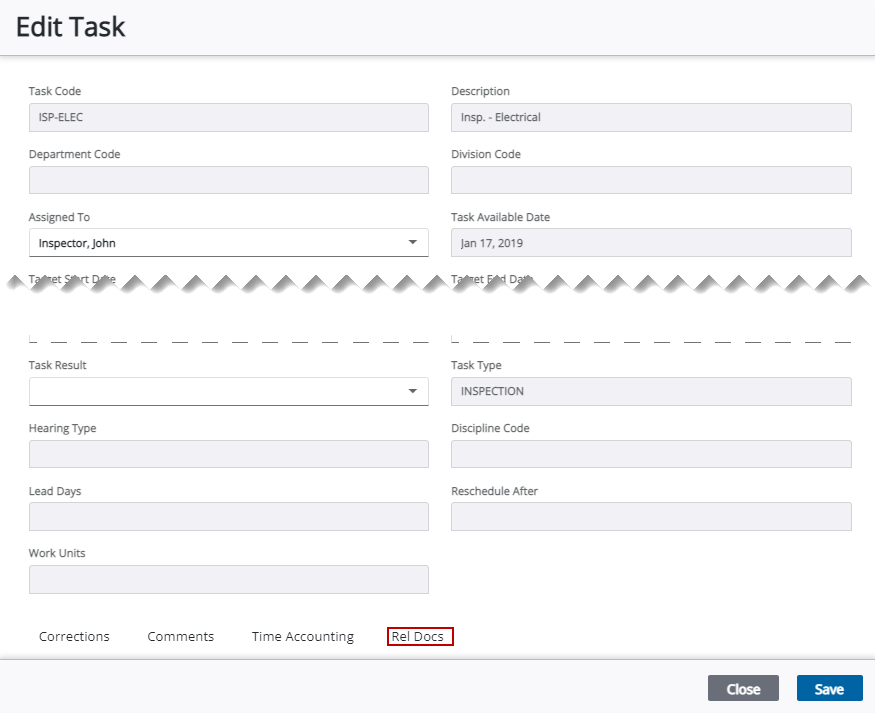Open the Comments tab
The width and height of the screenshot is (875, 713).
tap(180, 637)
